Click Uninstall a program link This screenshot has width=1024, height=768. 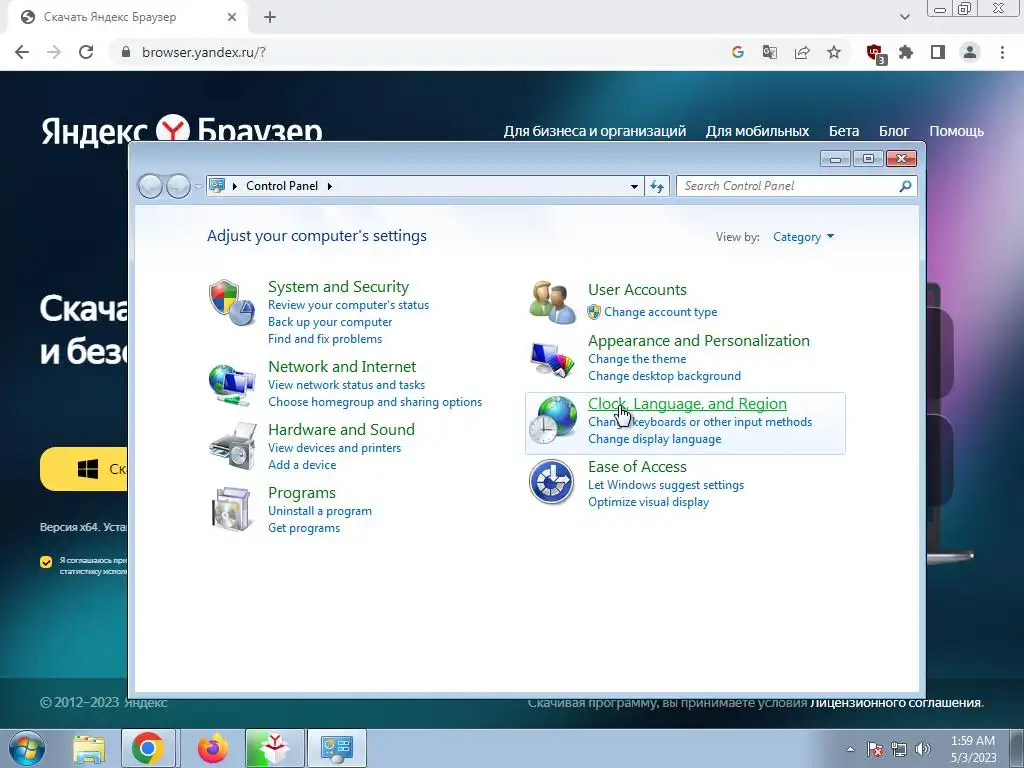[319, 511]
